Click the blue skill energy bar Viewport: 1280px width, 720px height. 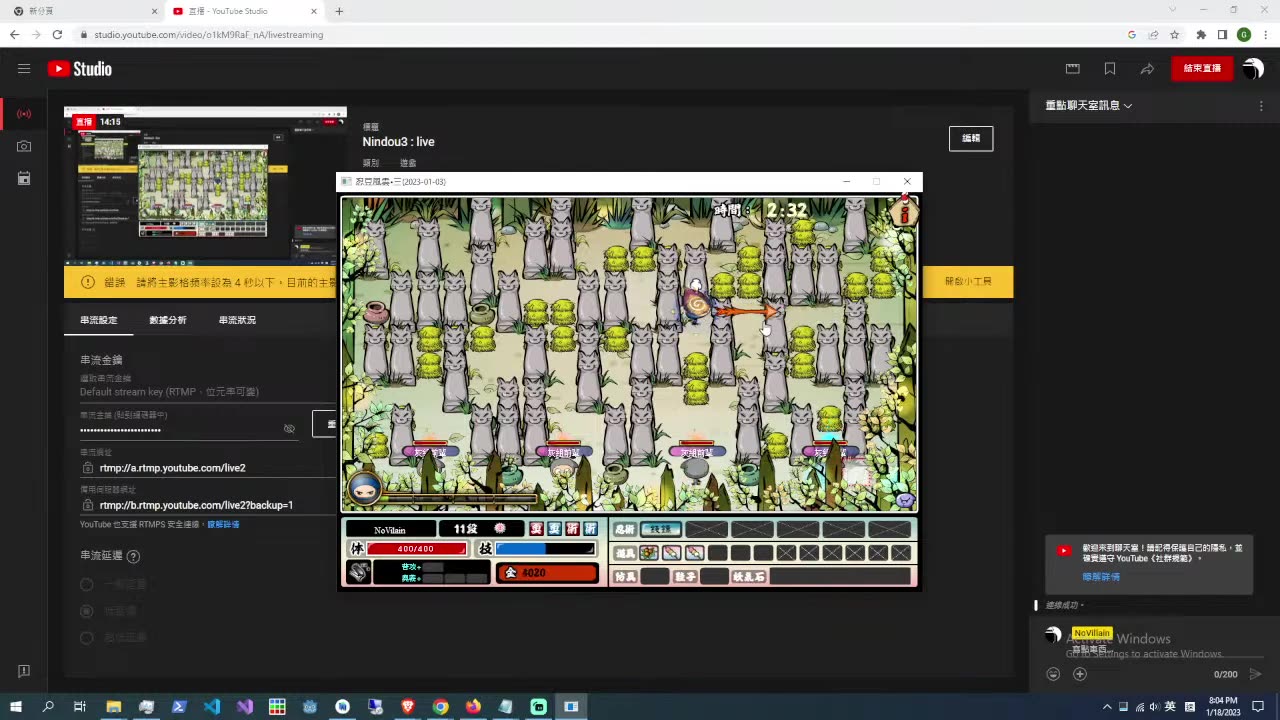pyautogui.click(x=545, y=549)
